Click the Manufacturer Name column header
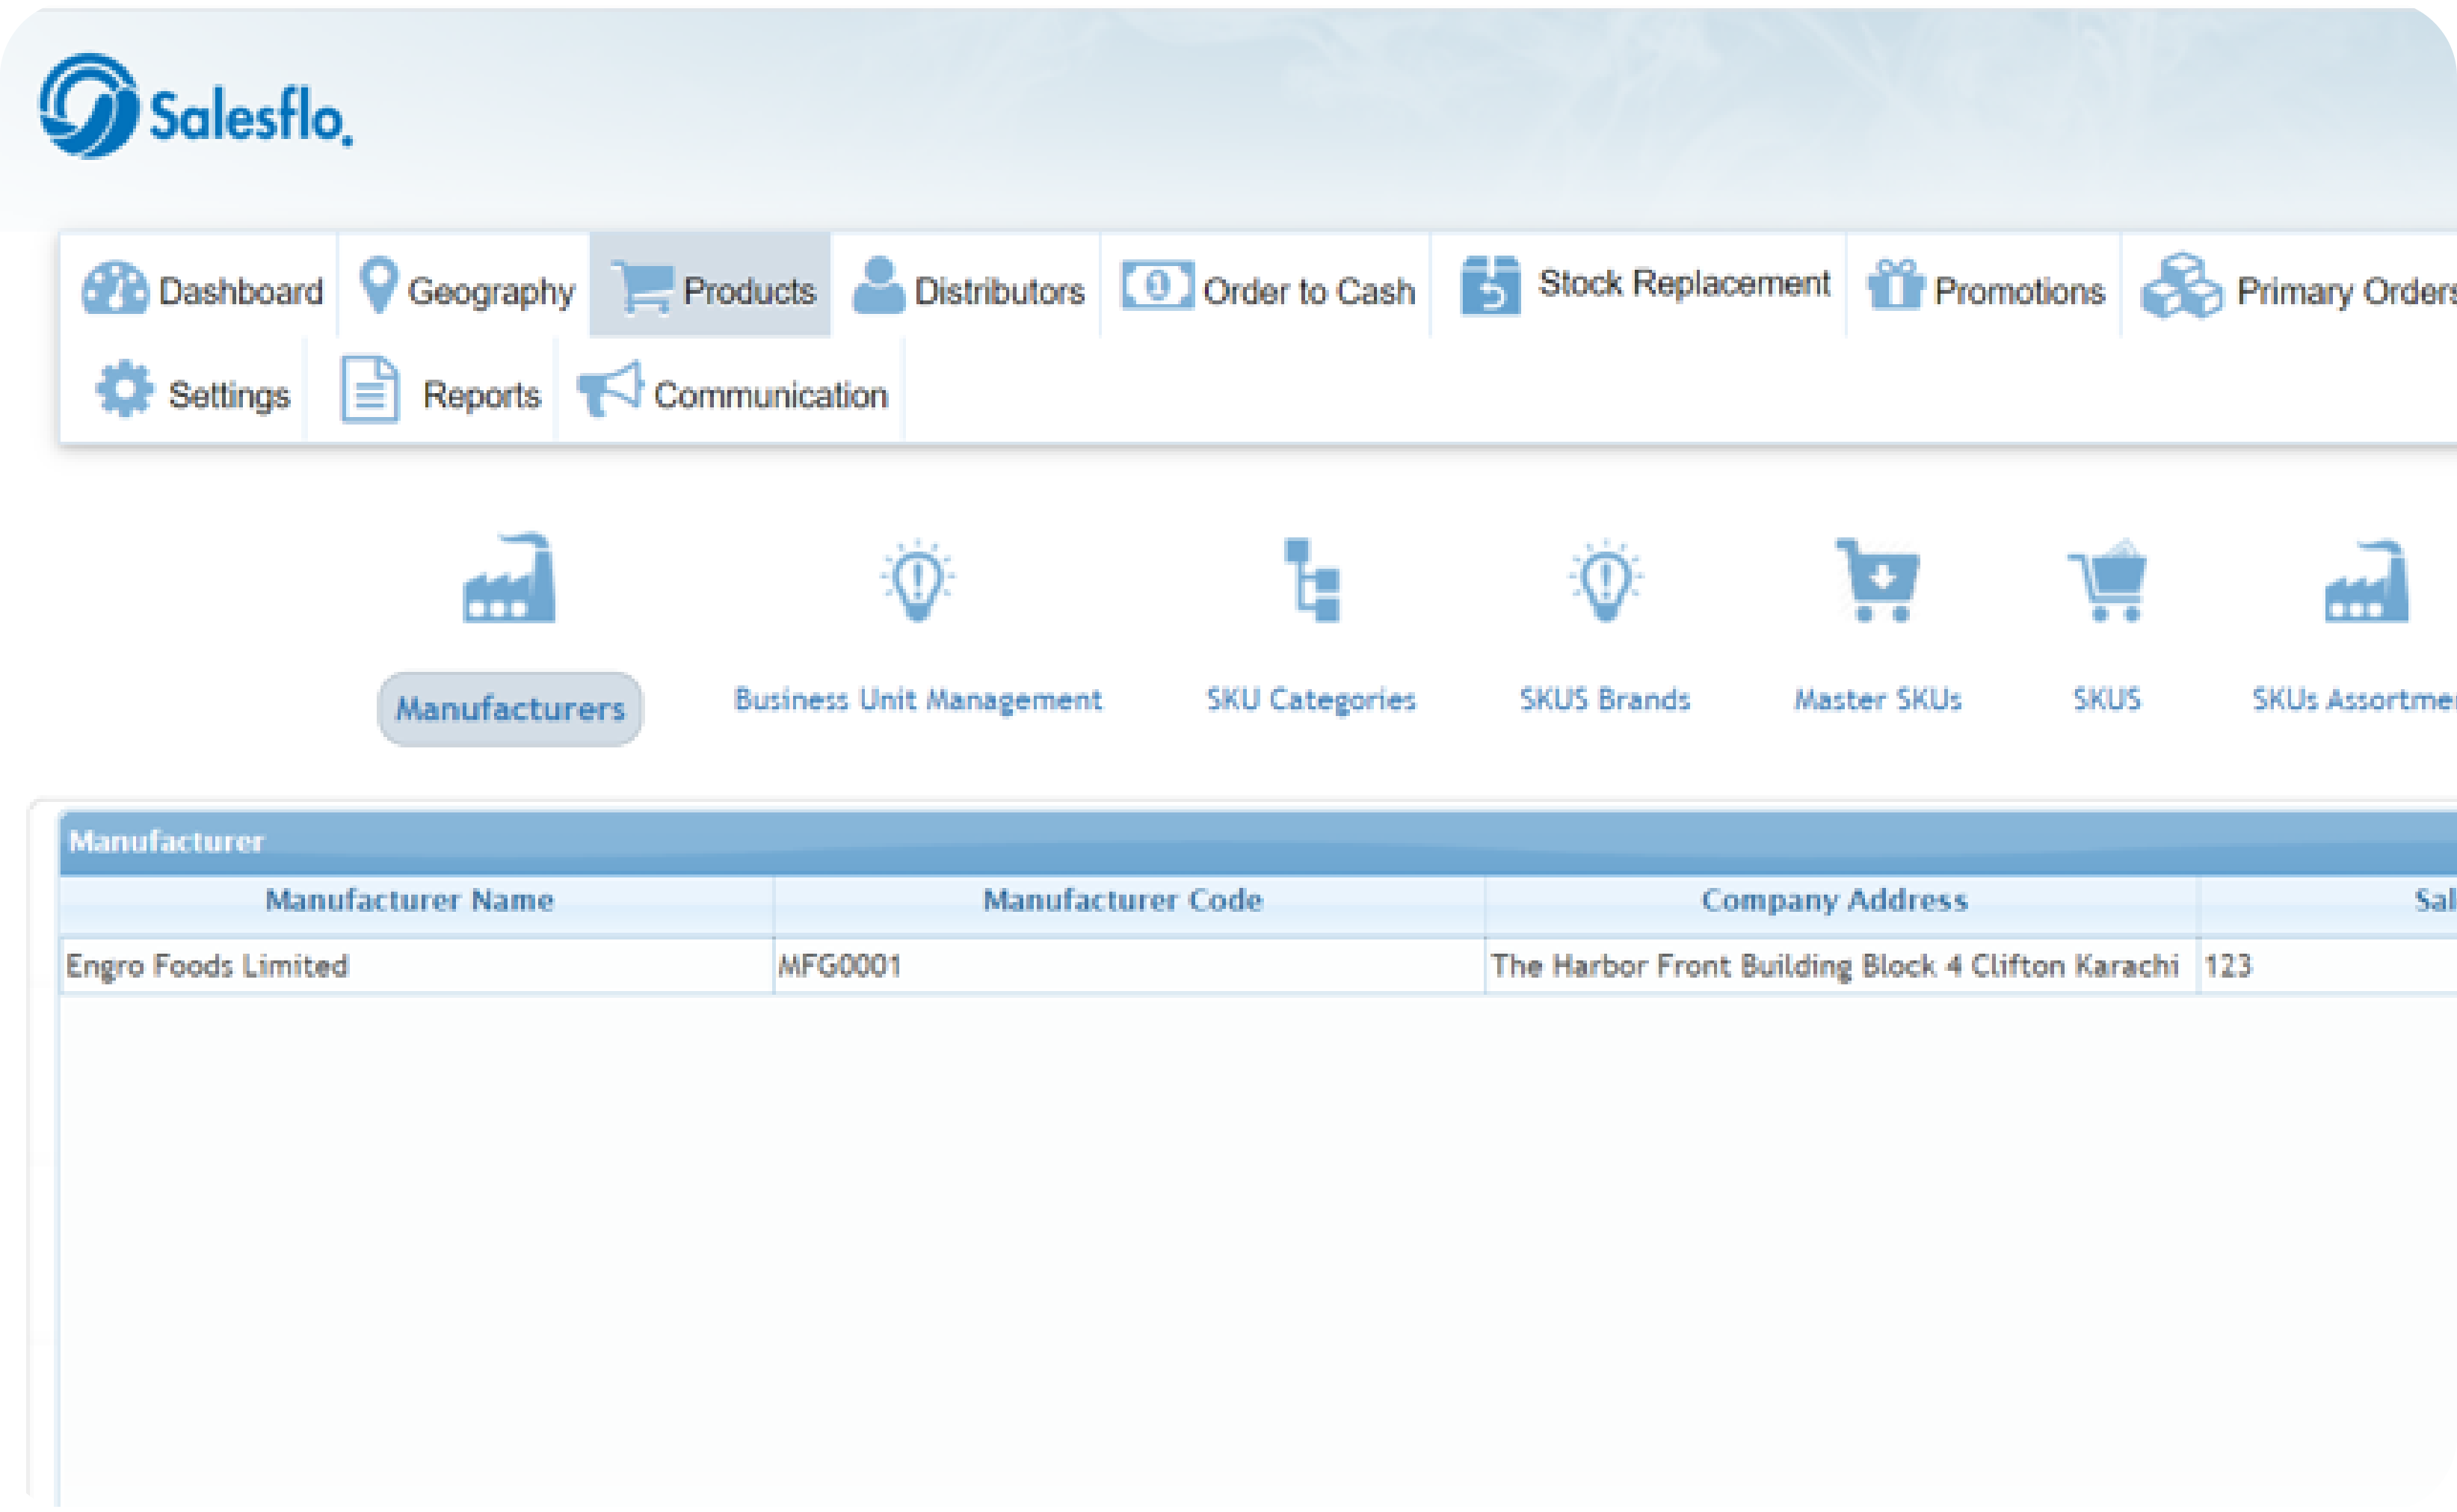Screen dimensions: 2457x1512 pos(409,900)
